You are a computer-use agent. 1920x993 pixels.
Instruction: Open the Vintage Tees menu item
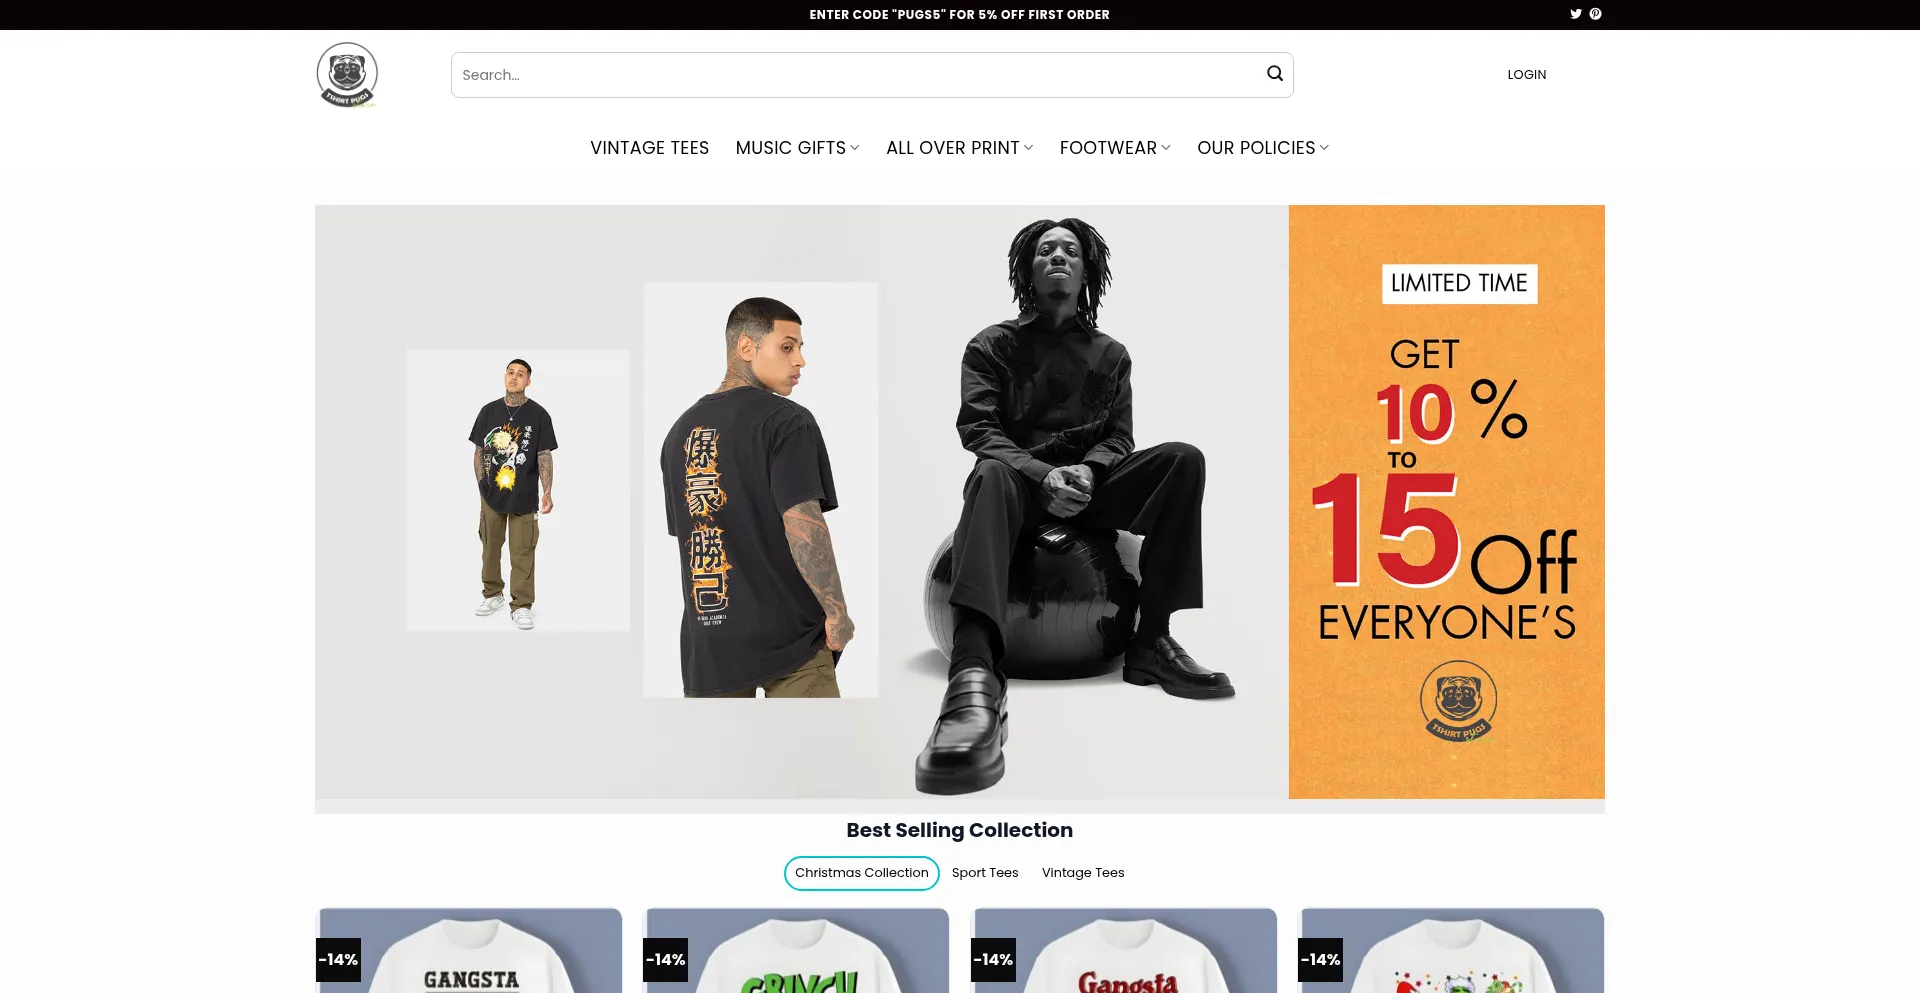click(x=649, y=148)
